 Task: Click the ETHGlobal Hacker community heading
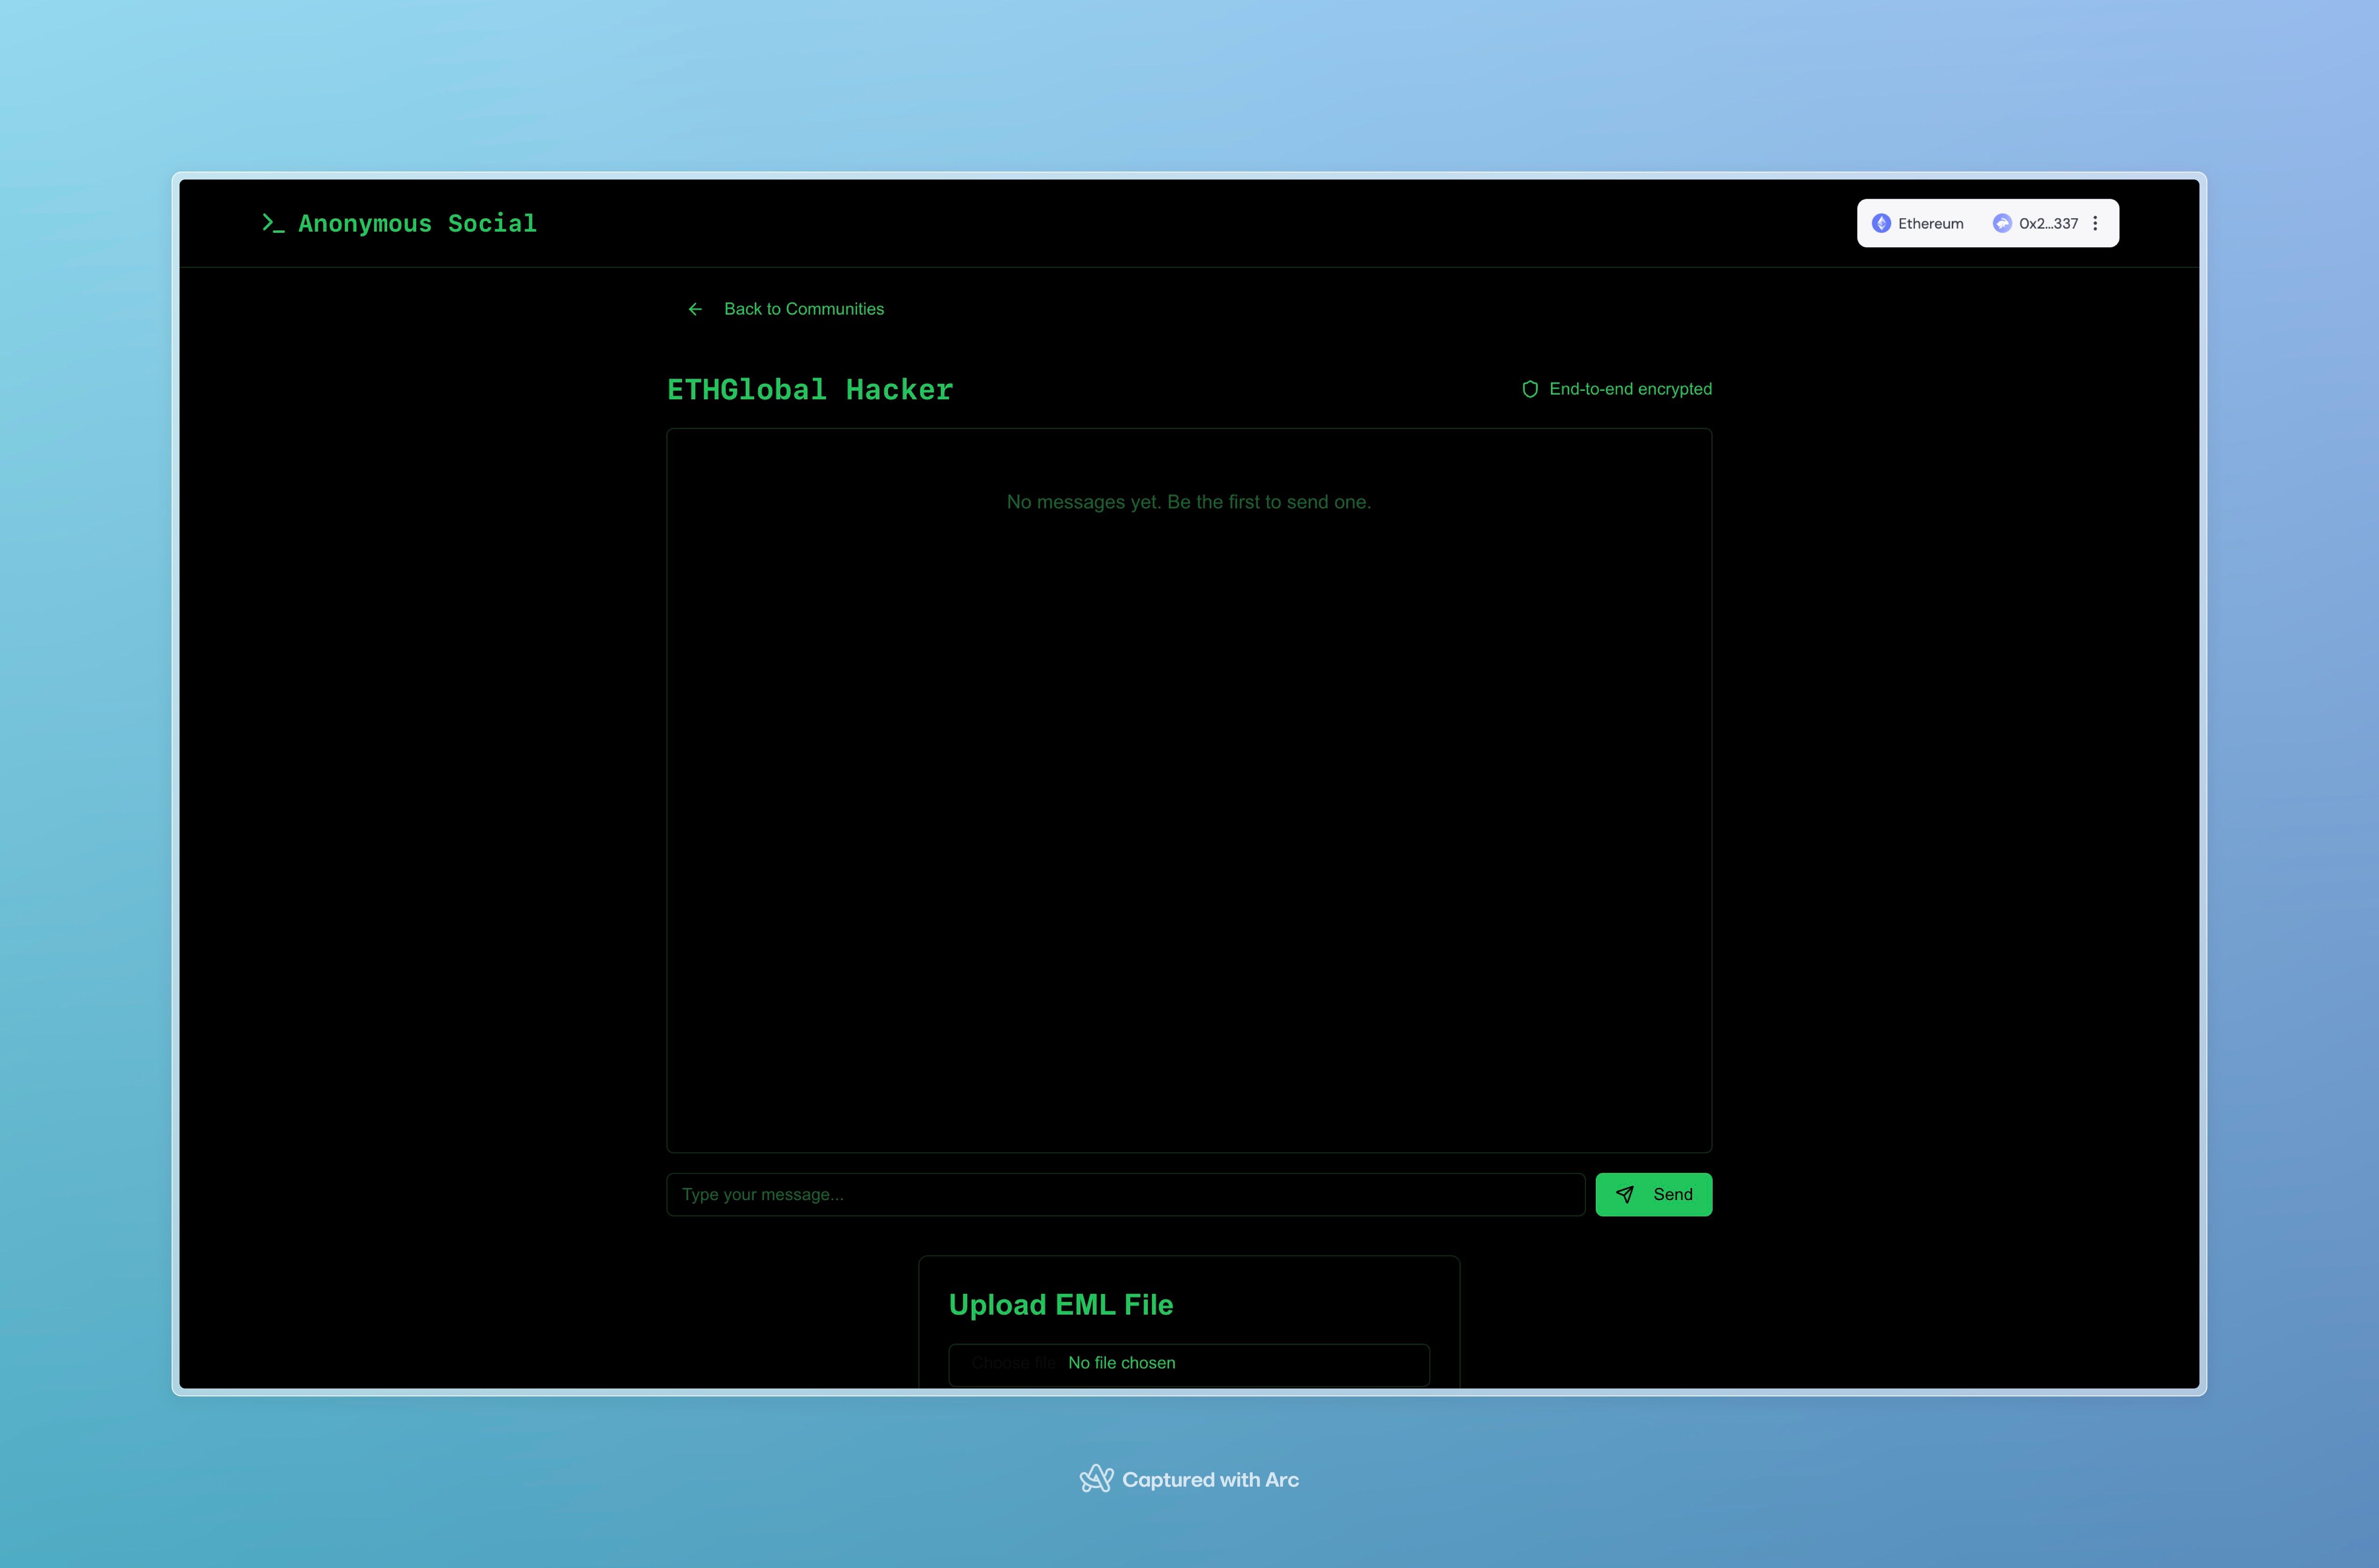point(810,389)
